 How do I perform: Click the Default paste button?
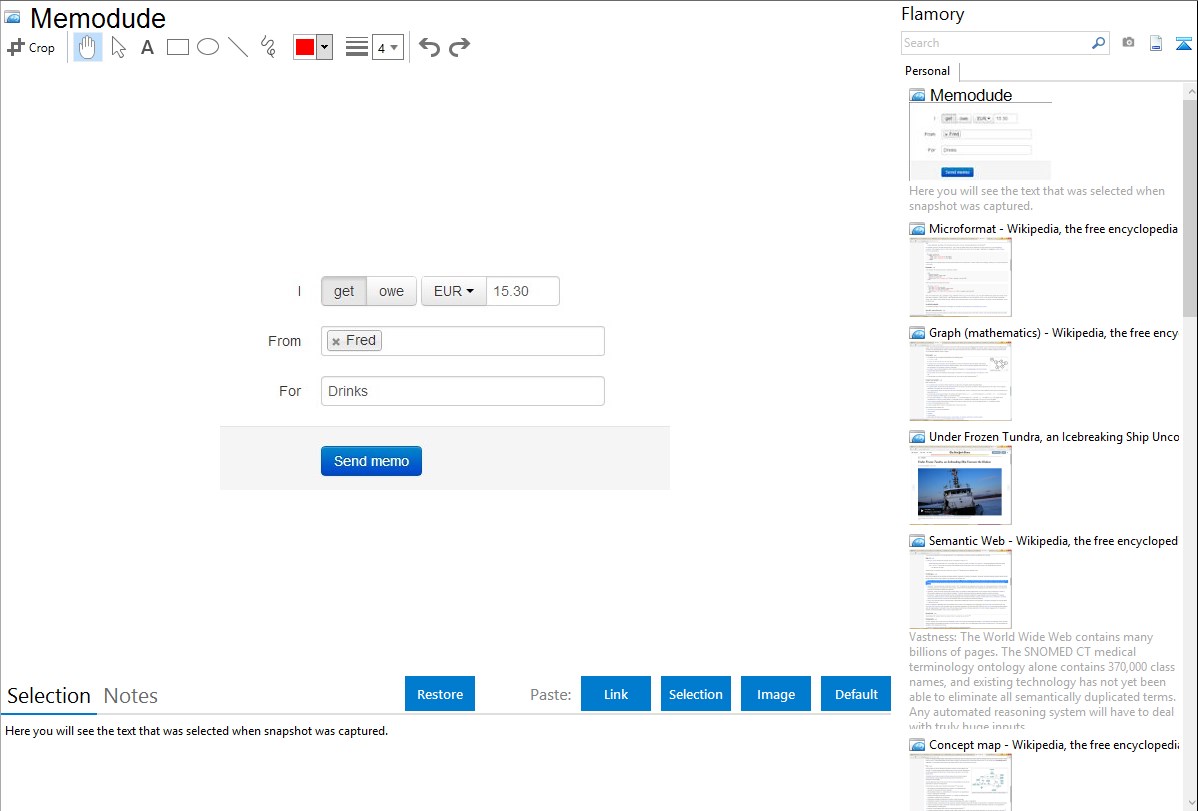pyautogui.click(x=856, y=694)
